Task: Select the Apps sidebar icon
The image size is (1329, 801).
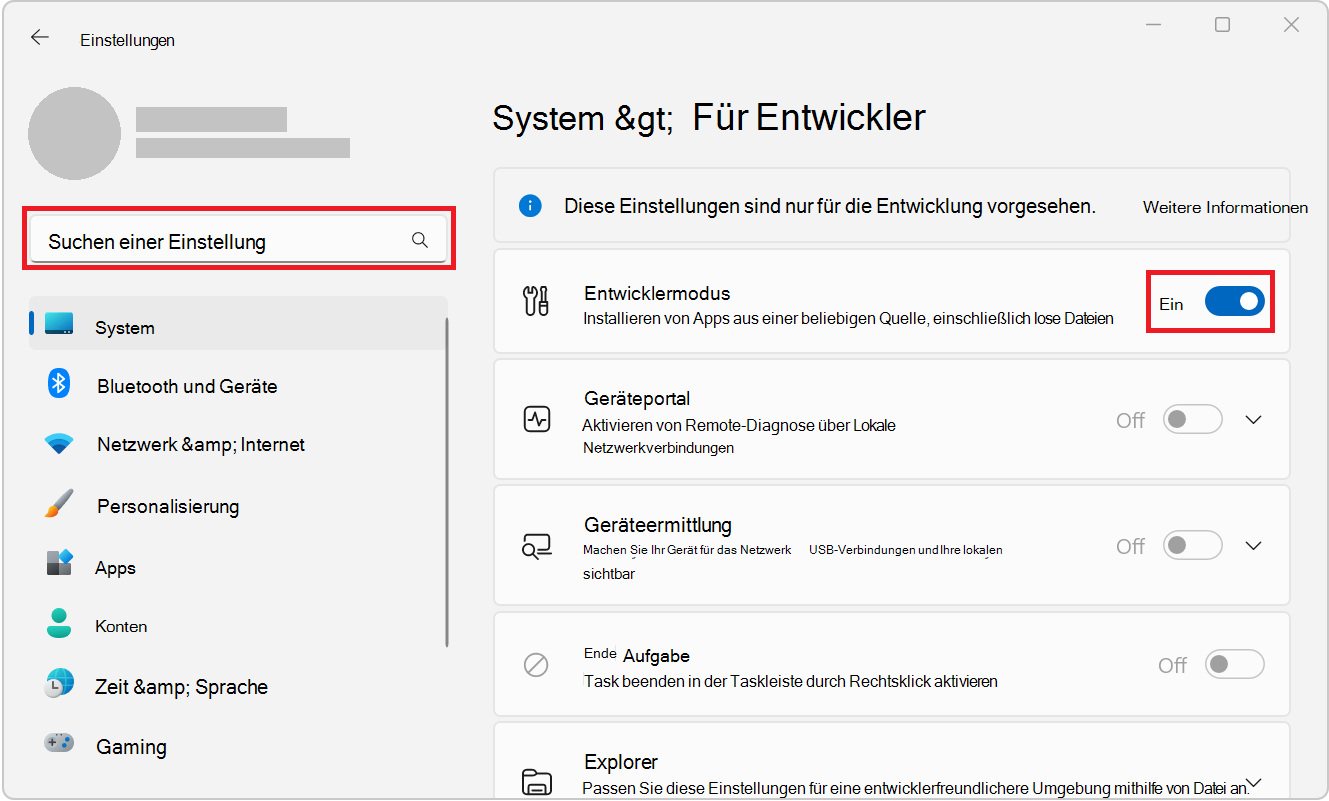Action: (58, 566)
